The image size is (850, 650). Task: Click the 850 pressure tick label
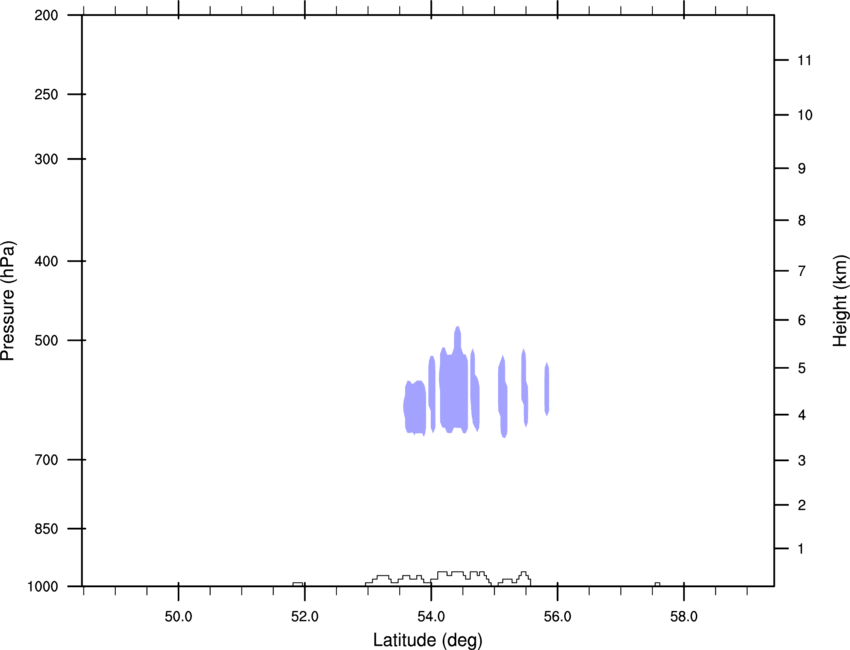[x=47, y=528]
